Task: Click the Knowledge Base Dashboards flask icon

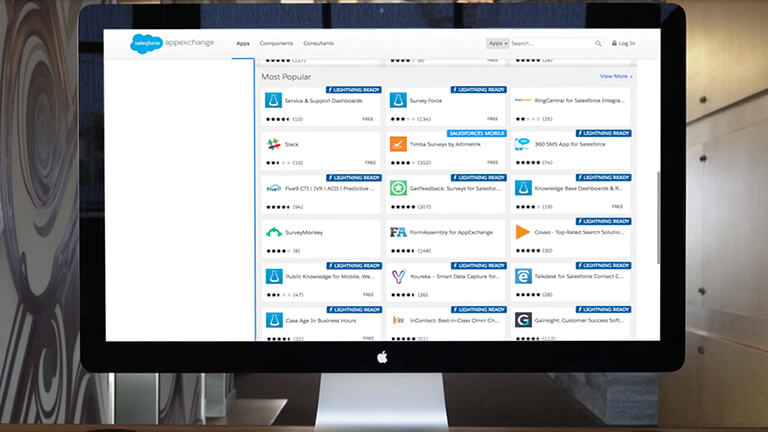Action: tap(523, 188)
